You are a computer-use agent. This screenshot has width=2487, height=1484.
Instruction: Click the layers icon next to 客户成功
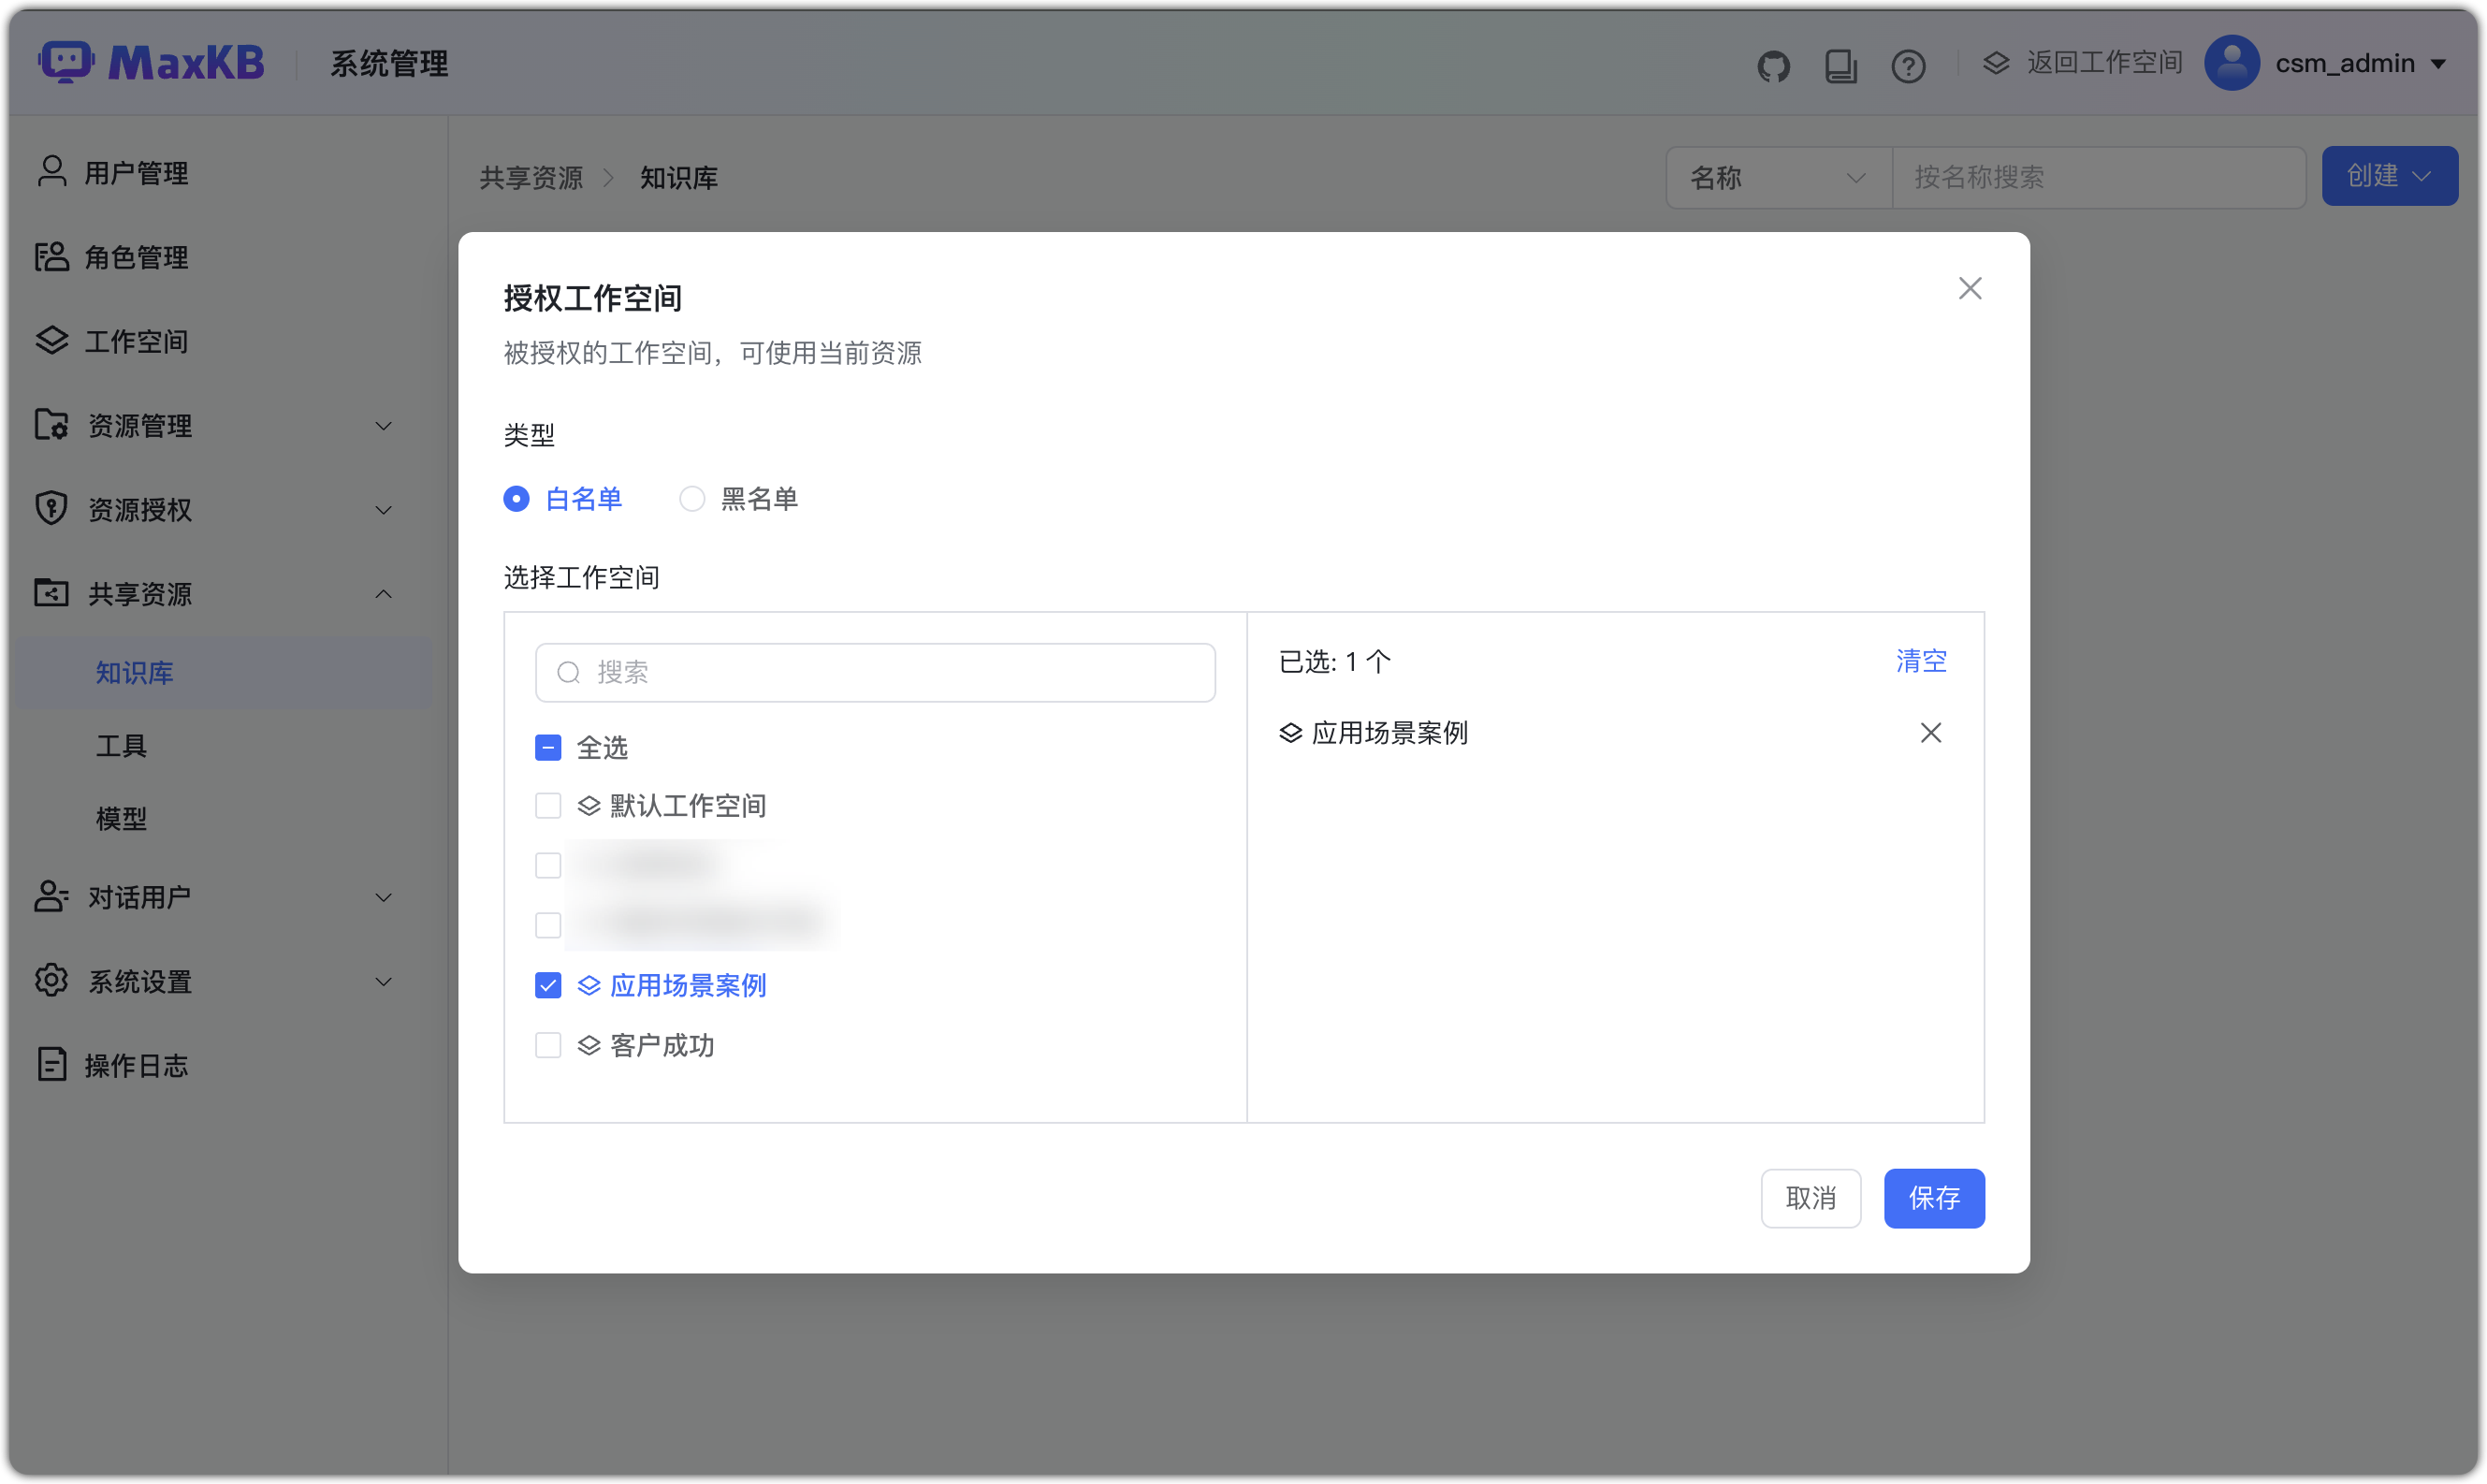click(x=589, y=1046)
